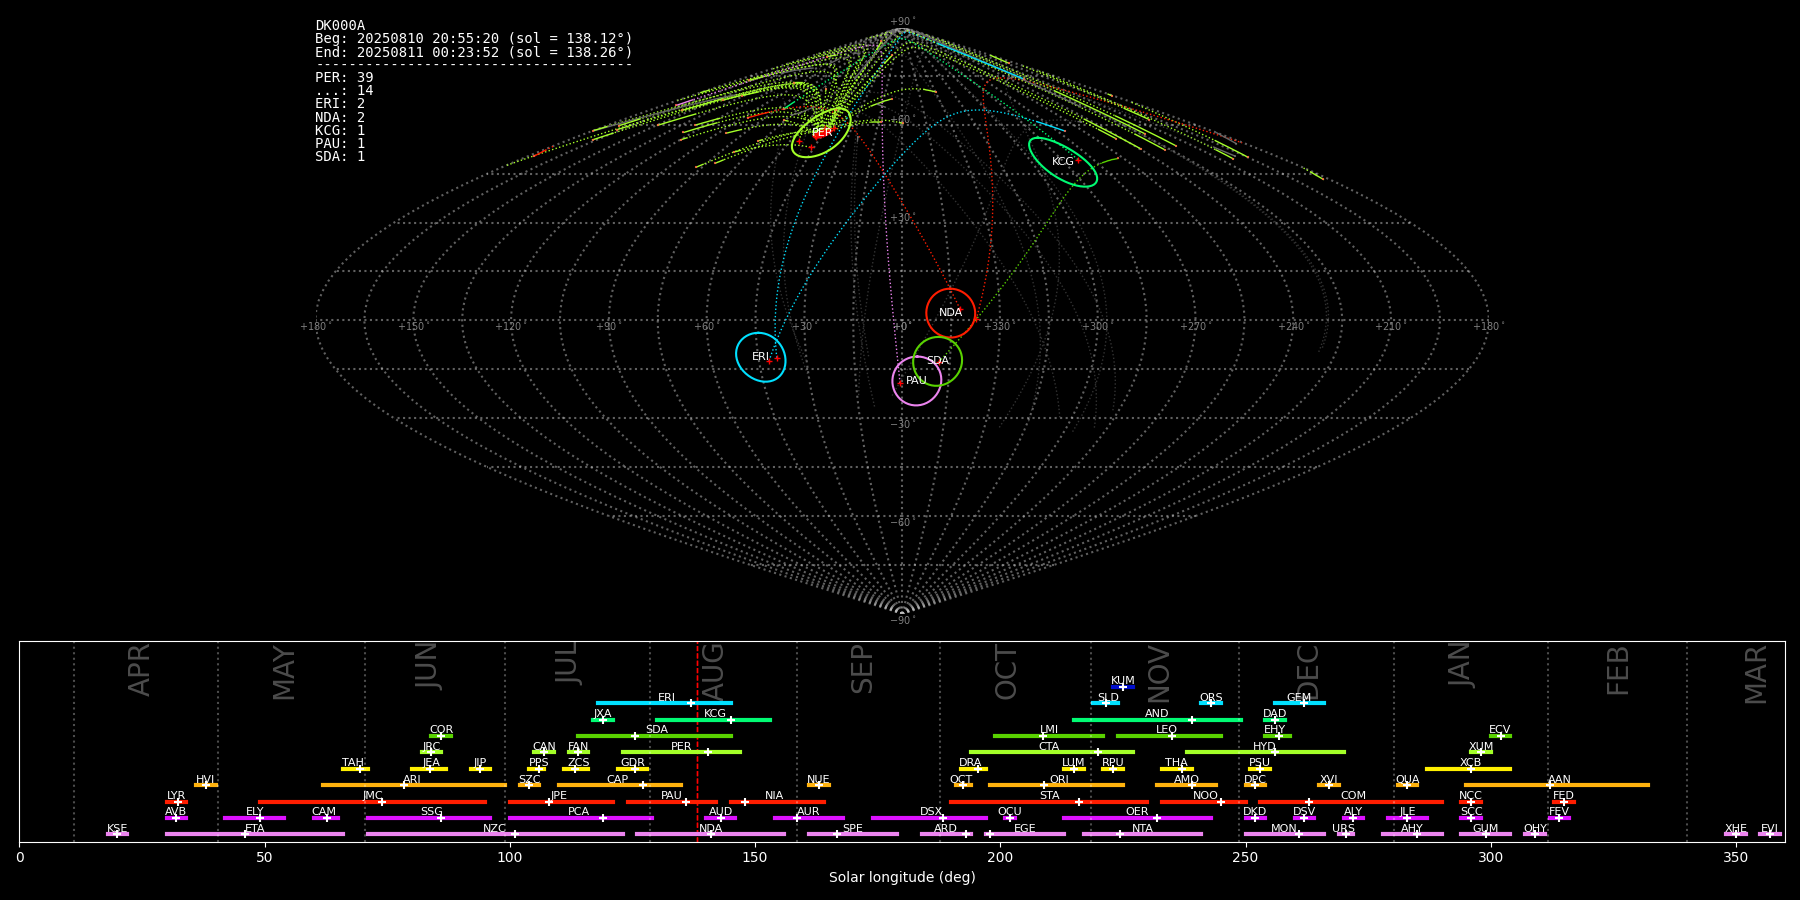The width and height of the screenshot is (1800, 900).
Task: Select the +330 longitude label on map
Action: (x=996, y=326)
